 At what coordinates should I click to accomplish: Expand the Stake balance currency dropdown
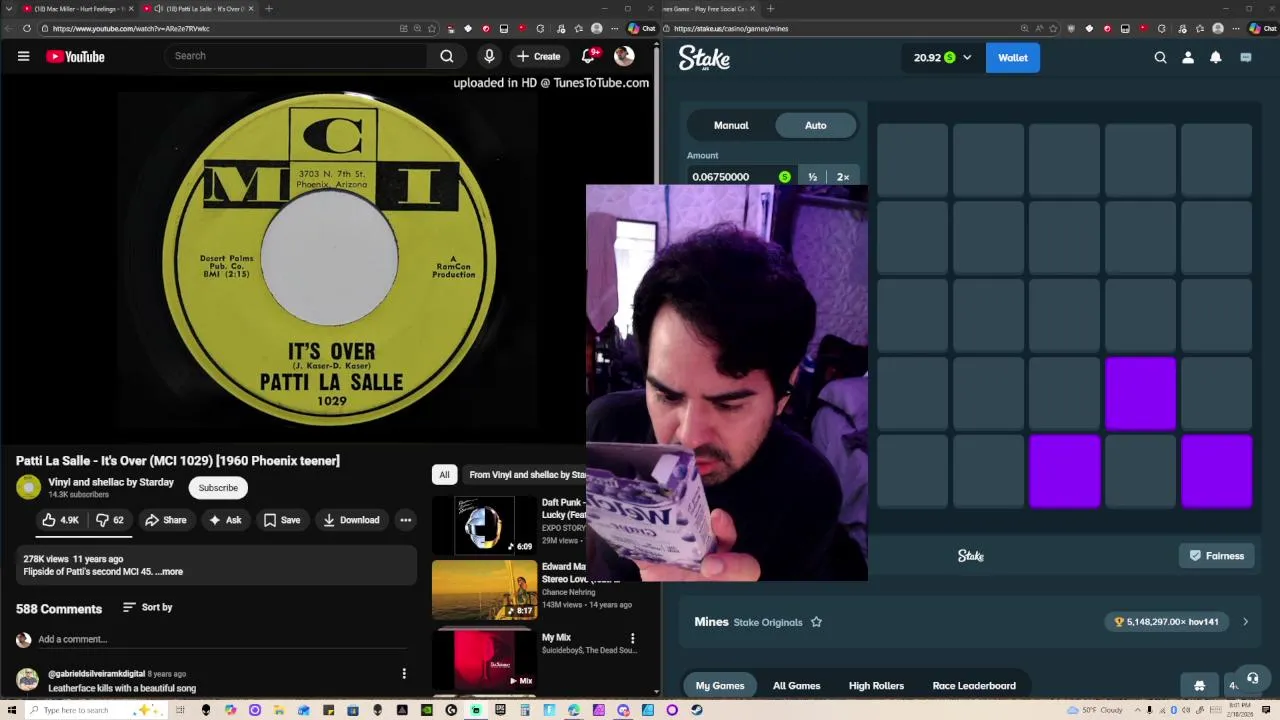point(966,58)
